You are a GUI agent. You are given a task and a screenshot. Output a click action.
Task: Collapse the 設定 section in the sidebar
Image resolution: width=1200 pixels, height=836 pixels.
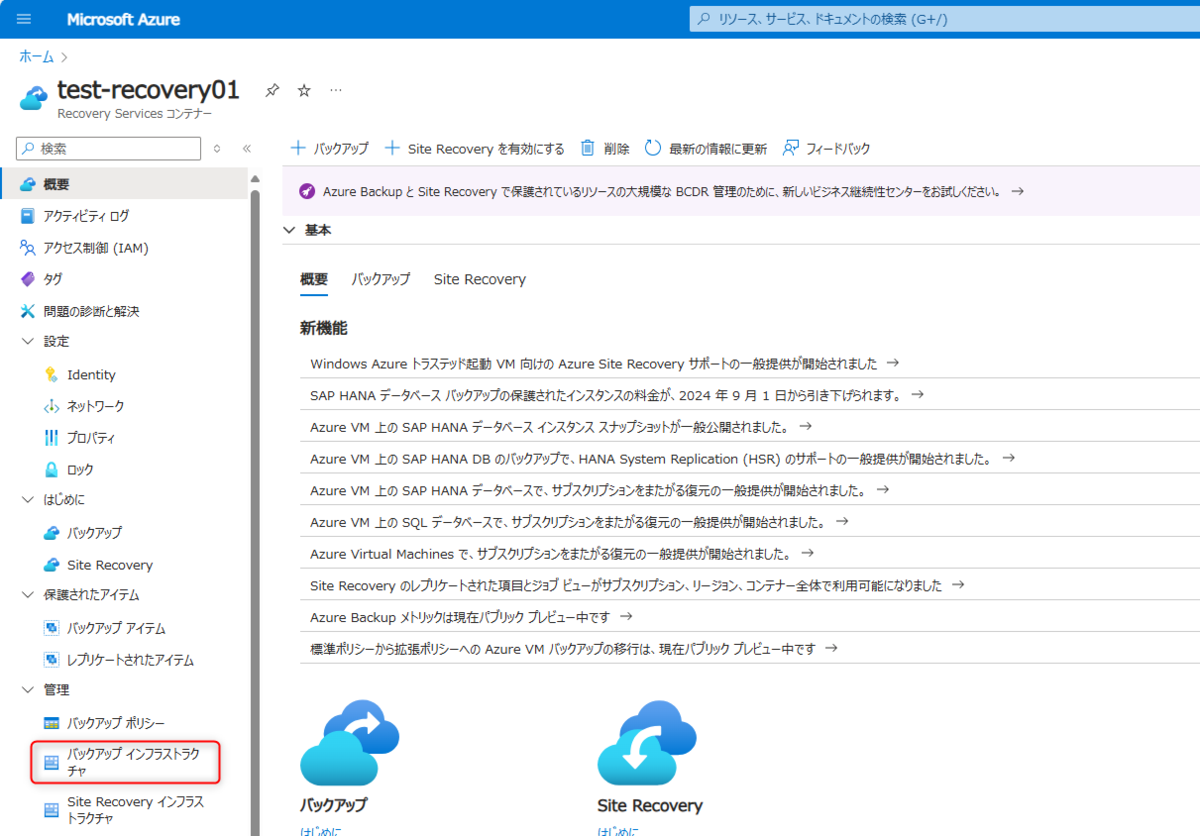click(x=28, y=342)
